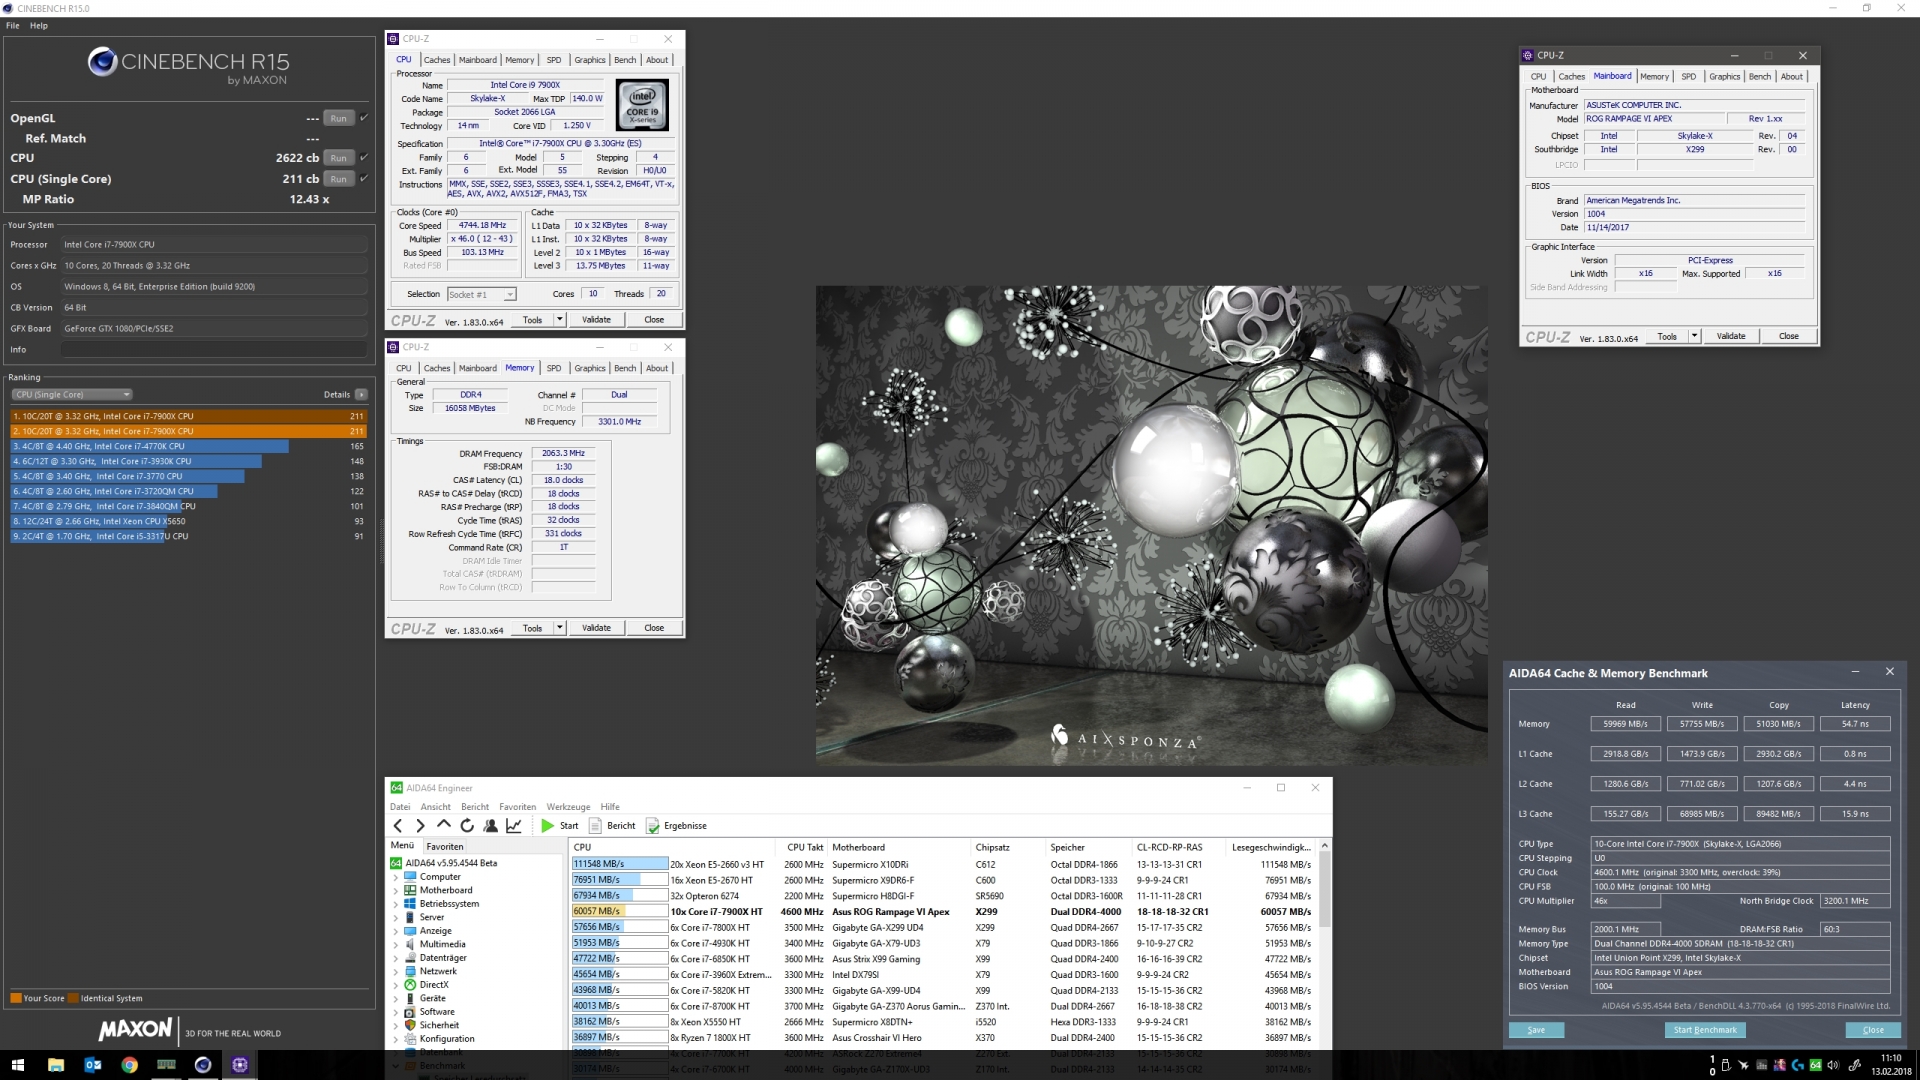1920x1080 pixels.
Task: Switch to Cinebench from the taskbar
Action: pos(203,1065)
